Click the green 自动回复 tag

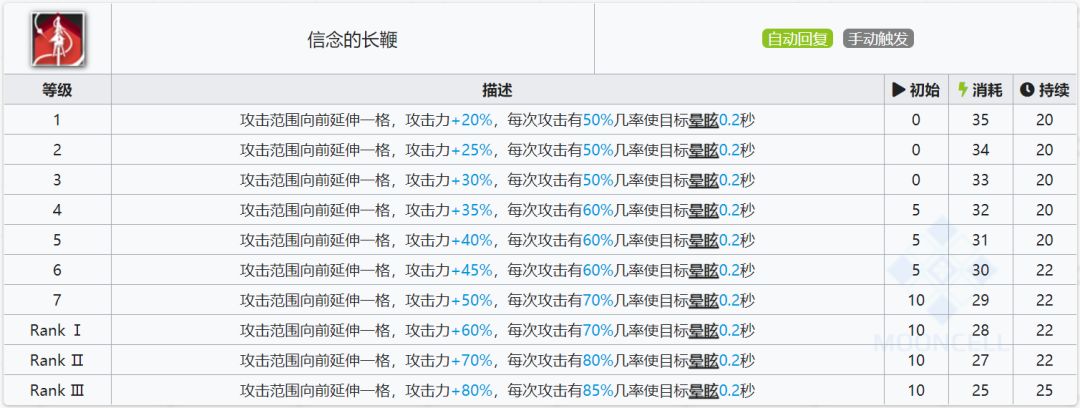coord(797,39)
